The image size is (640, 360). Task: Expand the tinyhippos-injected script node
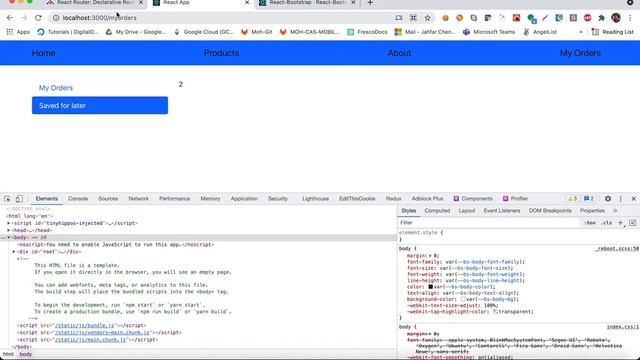click(9, 223)
